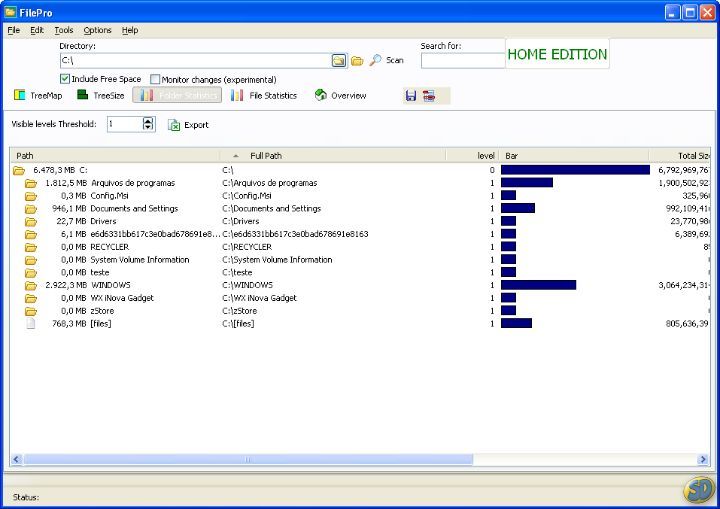
Task: Sort by the level column header
Action: (x=472, y=156)
